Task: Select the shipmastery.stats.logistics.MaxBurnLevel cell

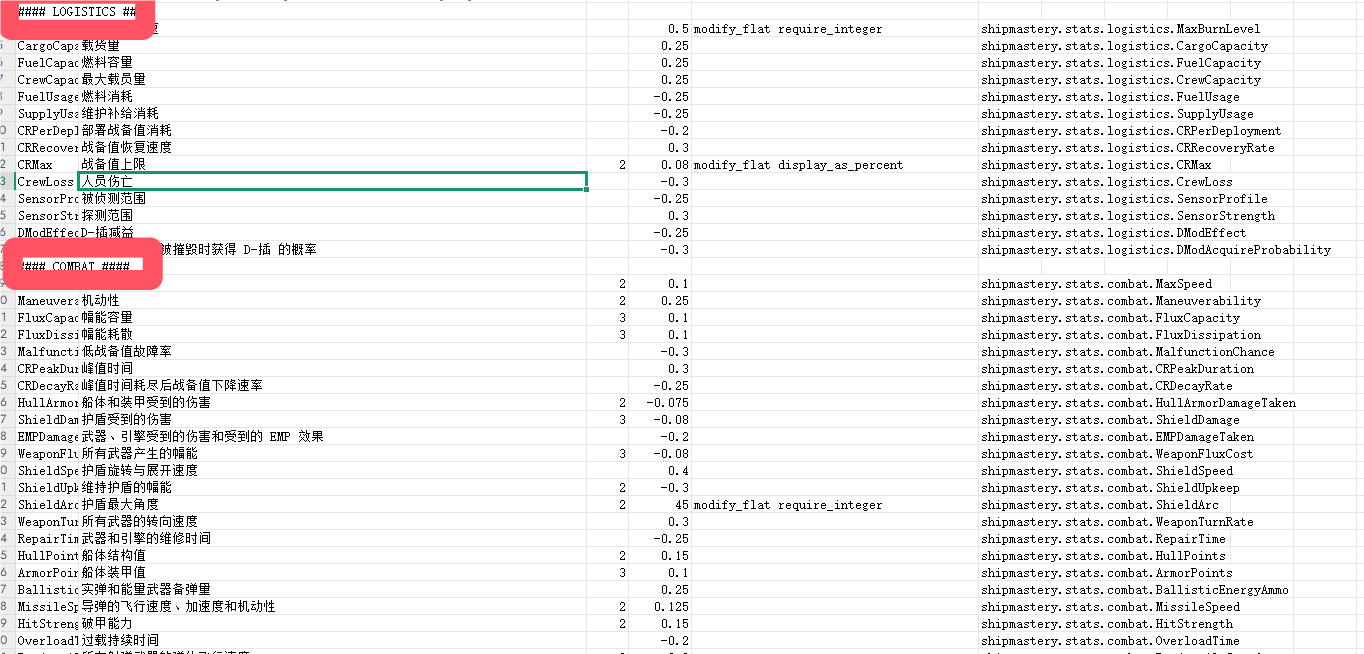Action: pos(1120,29)
